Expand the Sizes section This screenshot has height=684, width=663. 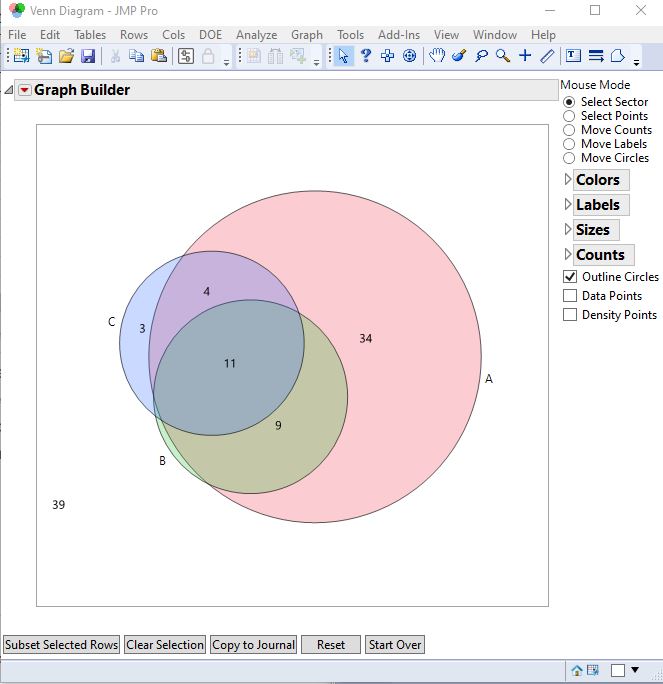coord(592,230)
